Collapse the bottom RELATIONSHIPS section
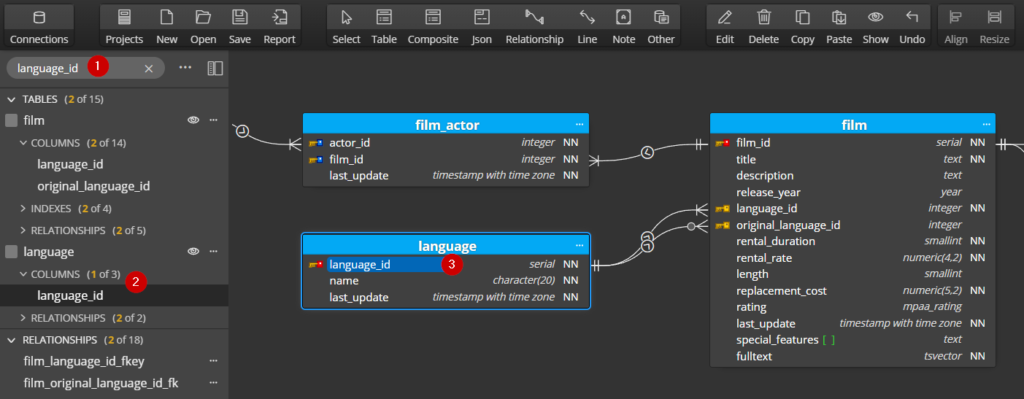1024x399 pixels. coord(10,340)
